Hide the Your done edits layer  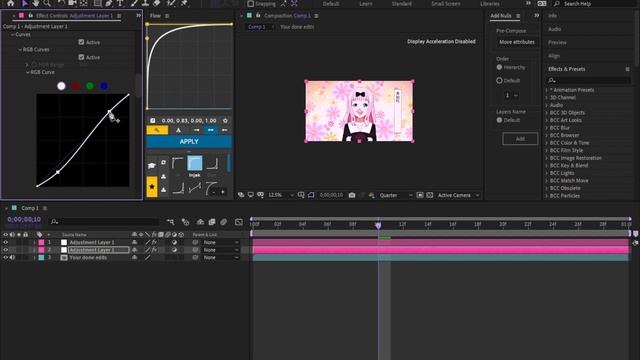6,258
